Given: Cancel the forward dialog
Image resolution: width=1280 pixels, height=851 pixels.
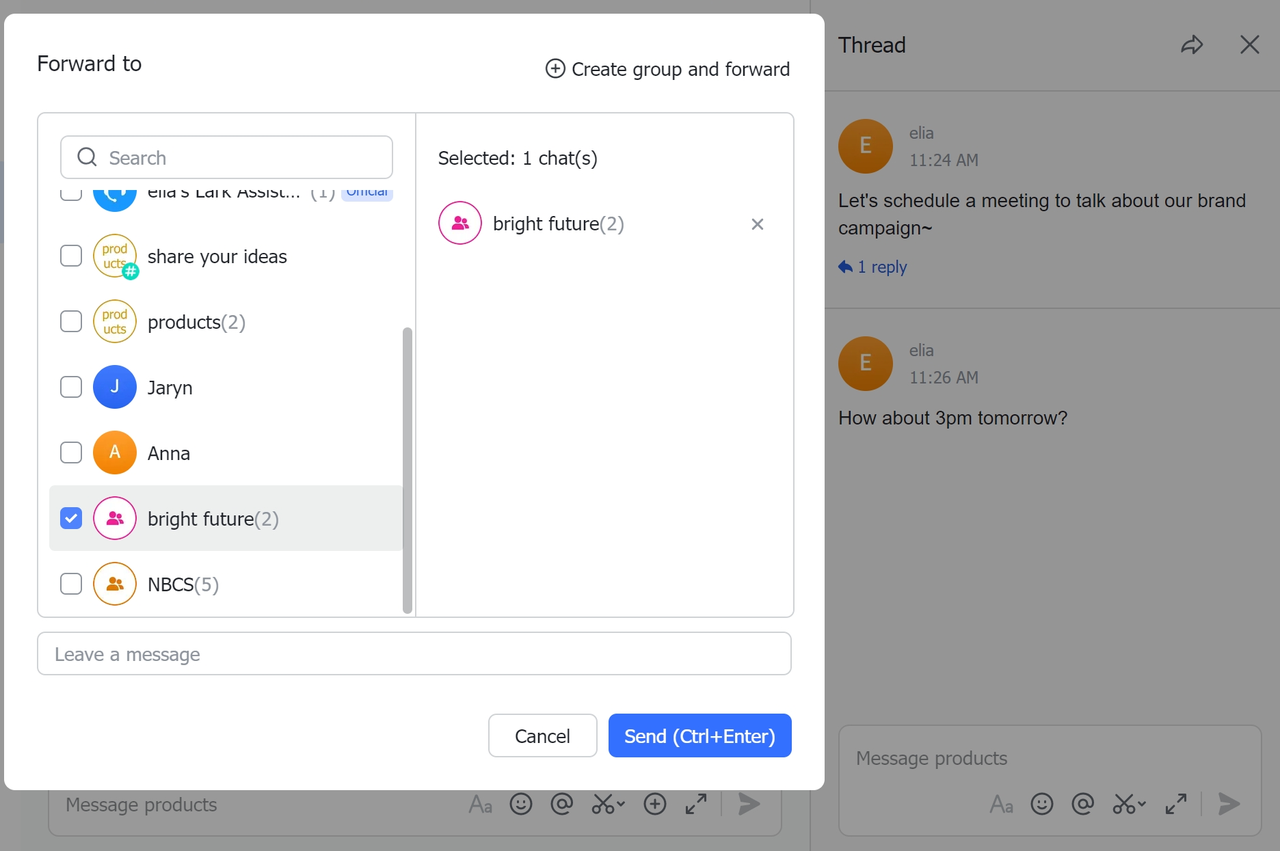Looking at the screenshot, I should [x=542, y=736].
